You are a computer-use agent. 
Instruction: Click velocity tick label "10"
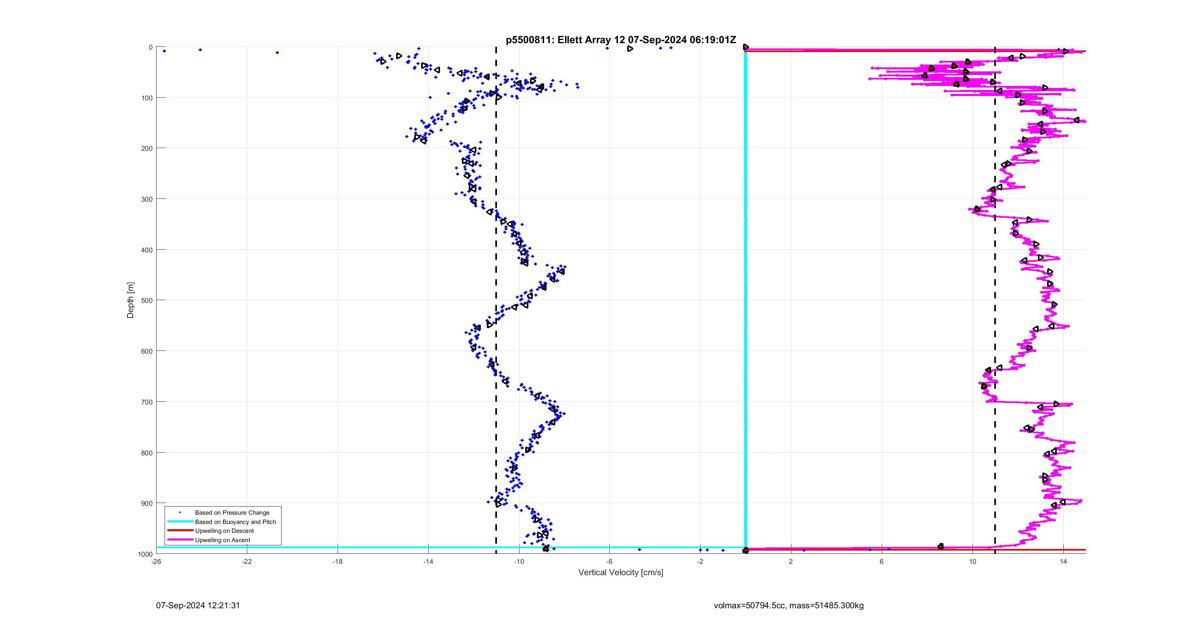[x=972, y=562]
